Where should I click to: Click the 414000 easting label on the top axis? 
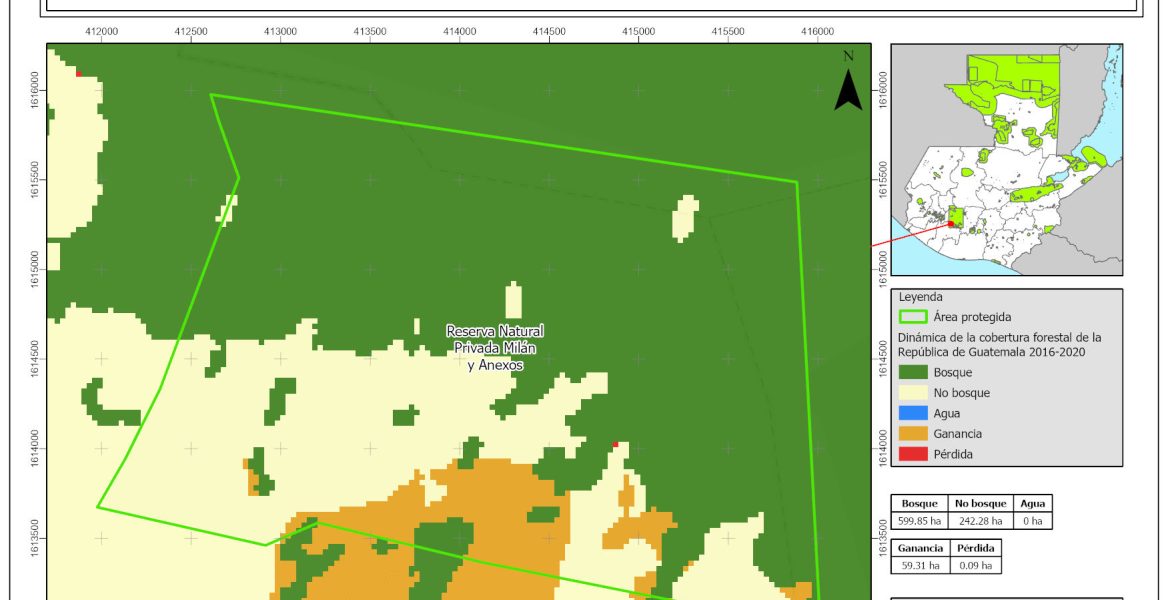(459, 32)
